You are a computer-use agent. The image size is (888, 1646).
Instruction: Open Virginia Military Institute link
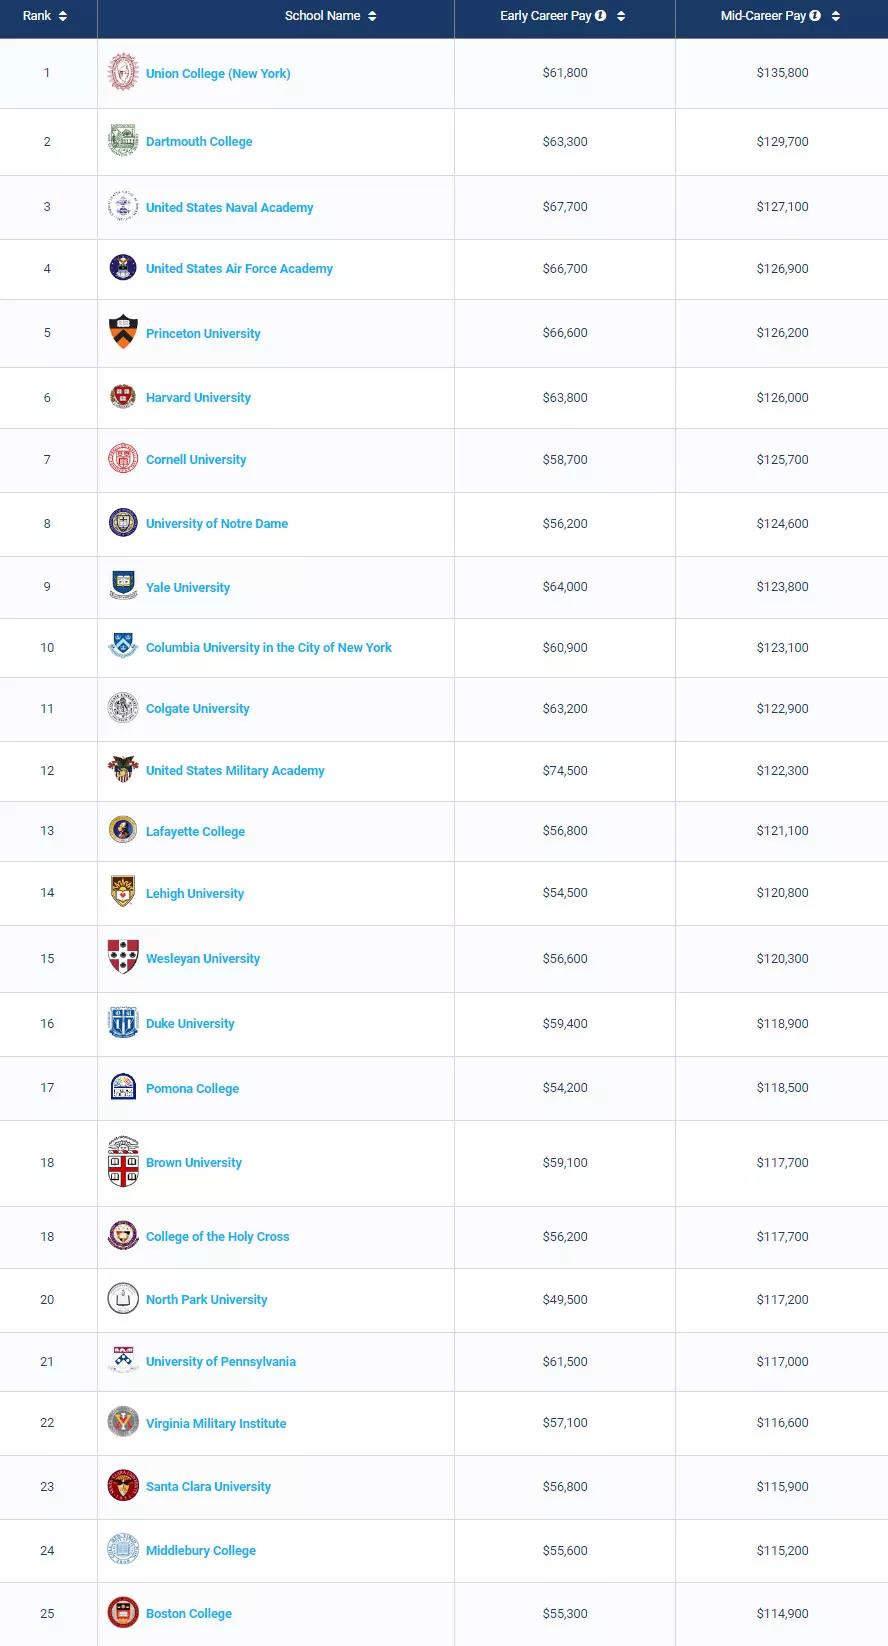216,1424
